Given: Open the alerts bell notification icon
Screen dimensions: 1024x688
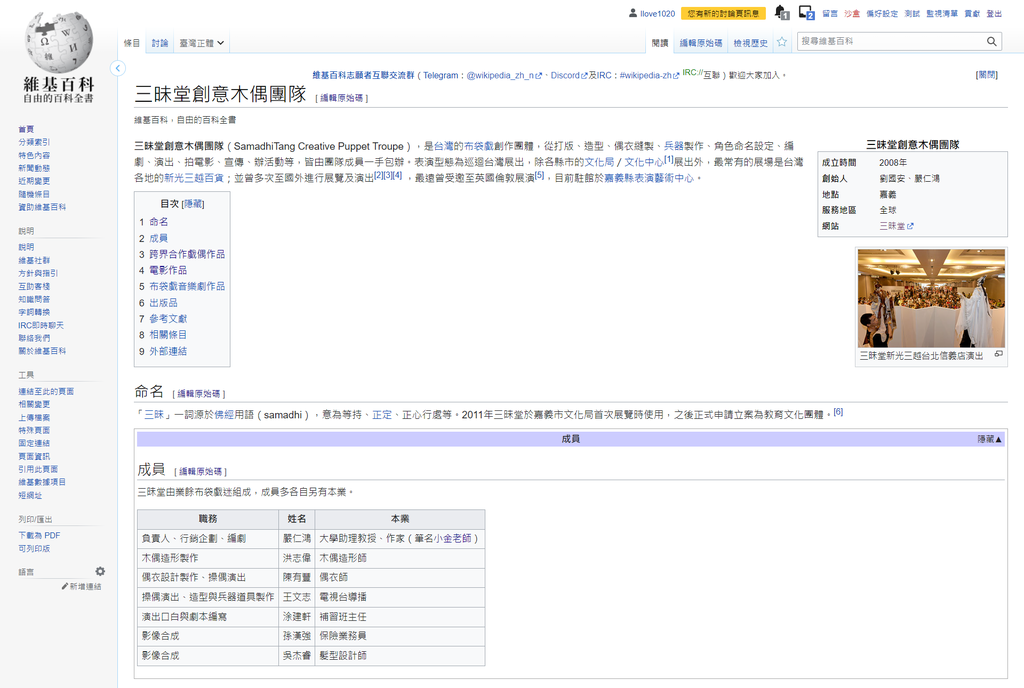Looking at the screenshot, I should 781,13.
